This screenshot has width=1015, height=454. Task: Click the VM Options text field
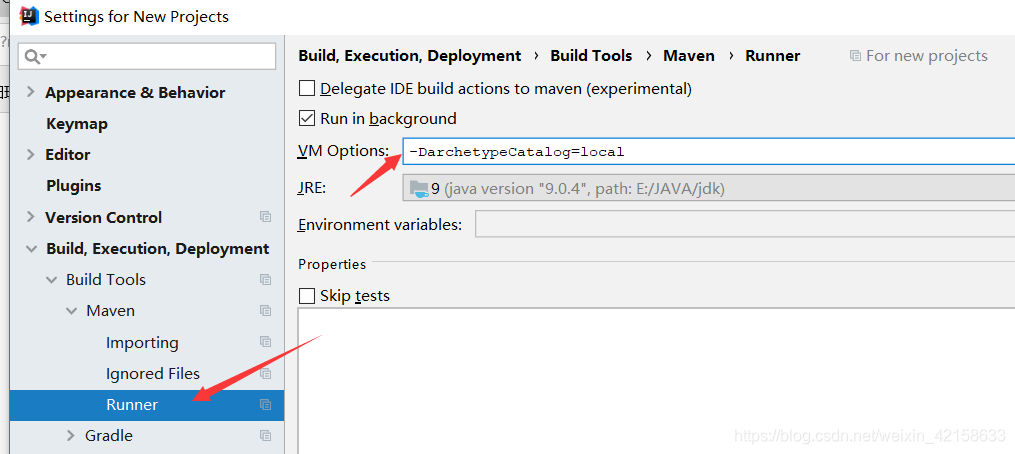709,152
